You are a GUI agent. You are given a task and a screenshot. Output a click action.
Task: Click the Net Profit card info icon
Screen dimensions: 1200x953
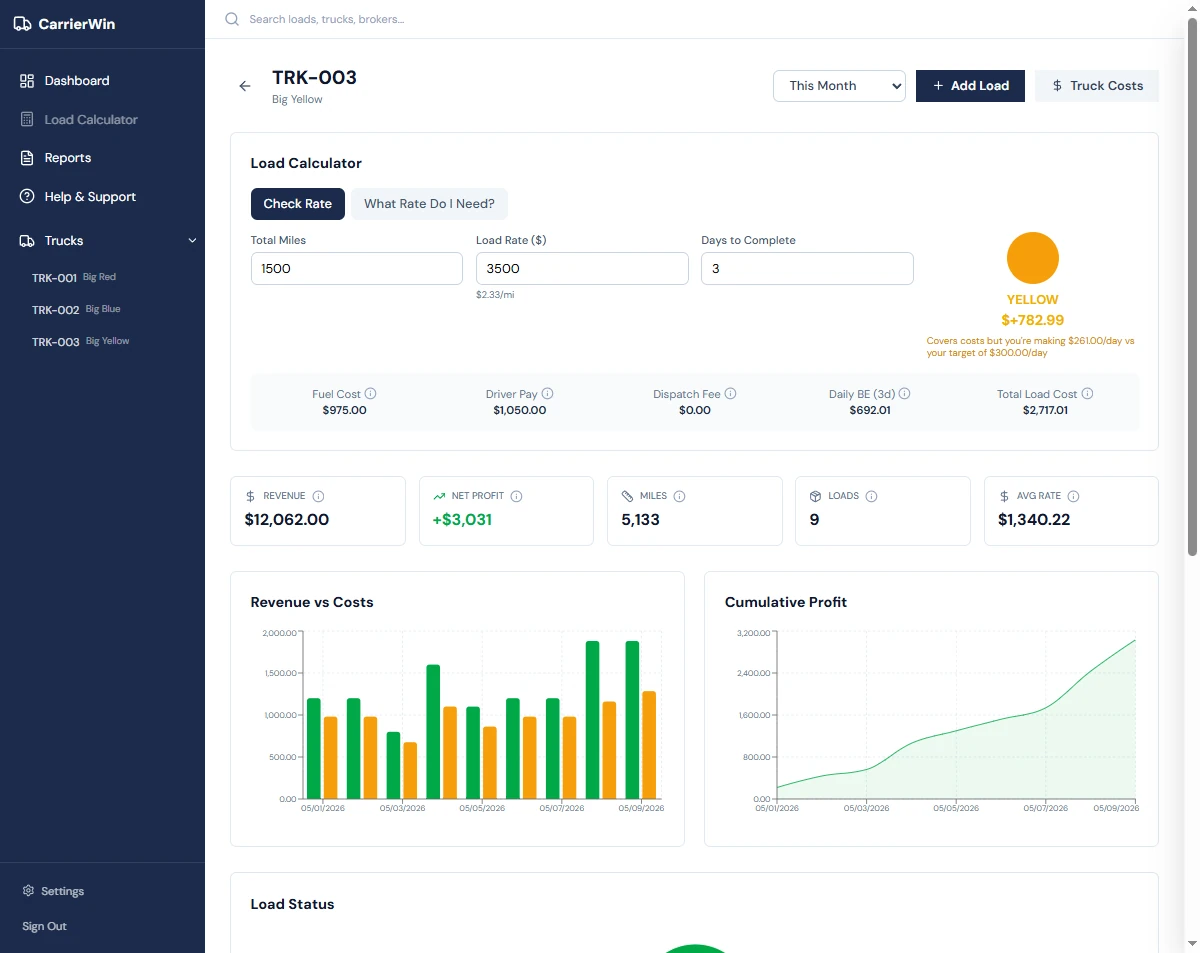click(517, 496)
